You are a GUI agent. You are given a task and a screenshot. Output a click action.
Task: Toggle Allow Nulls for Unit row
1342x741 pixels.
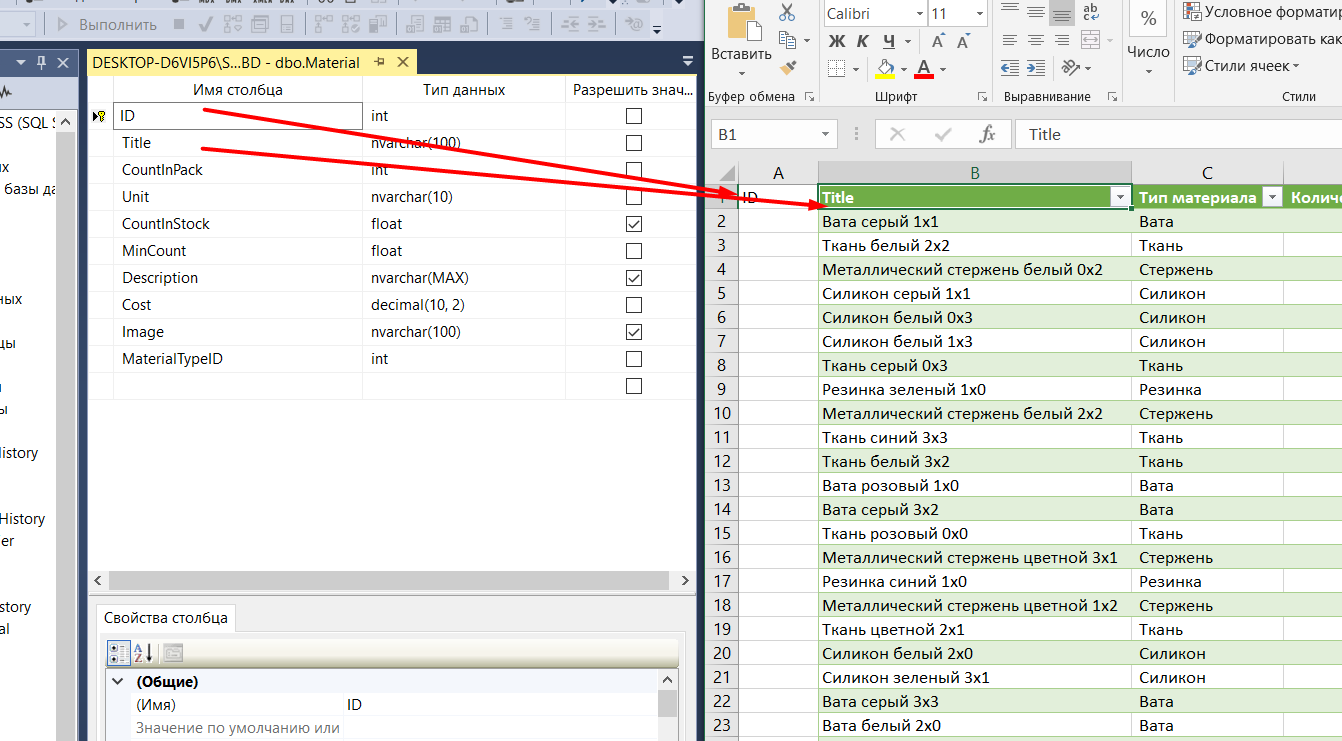[633, 197]
